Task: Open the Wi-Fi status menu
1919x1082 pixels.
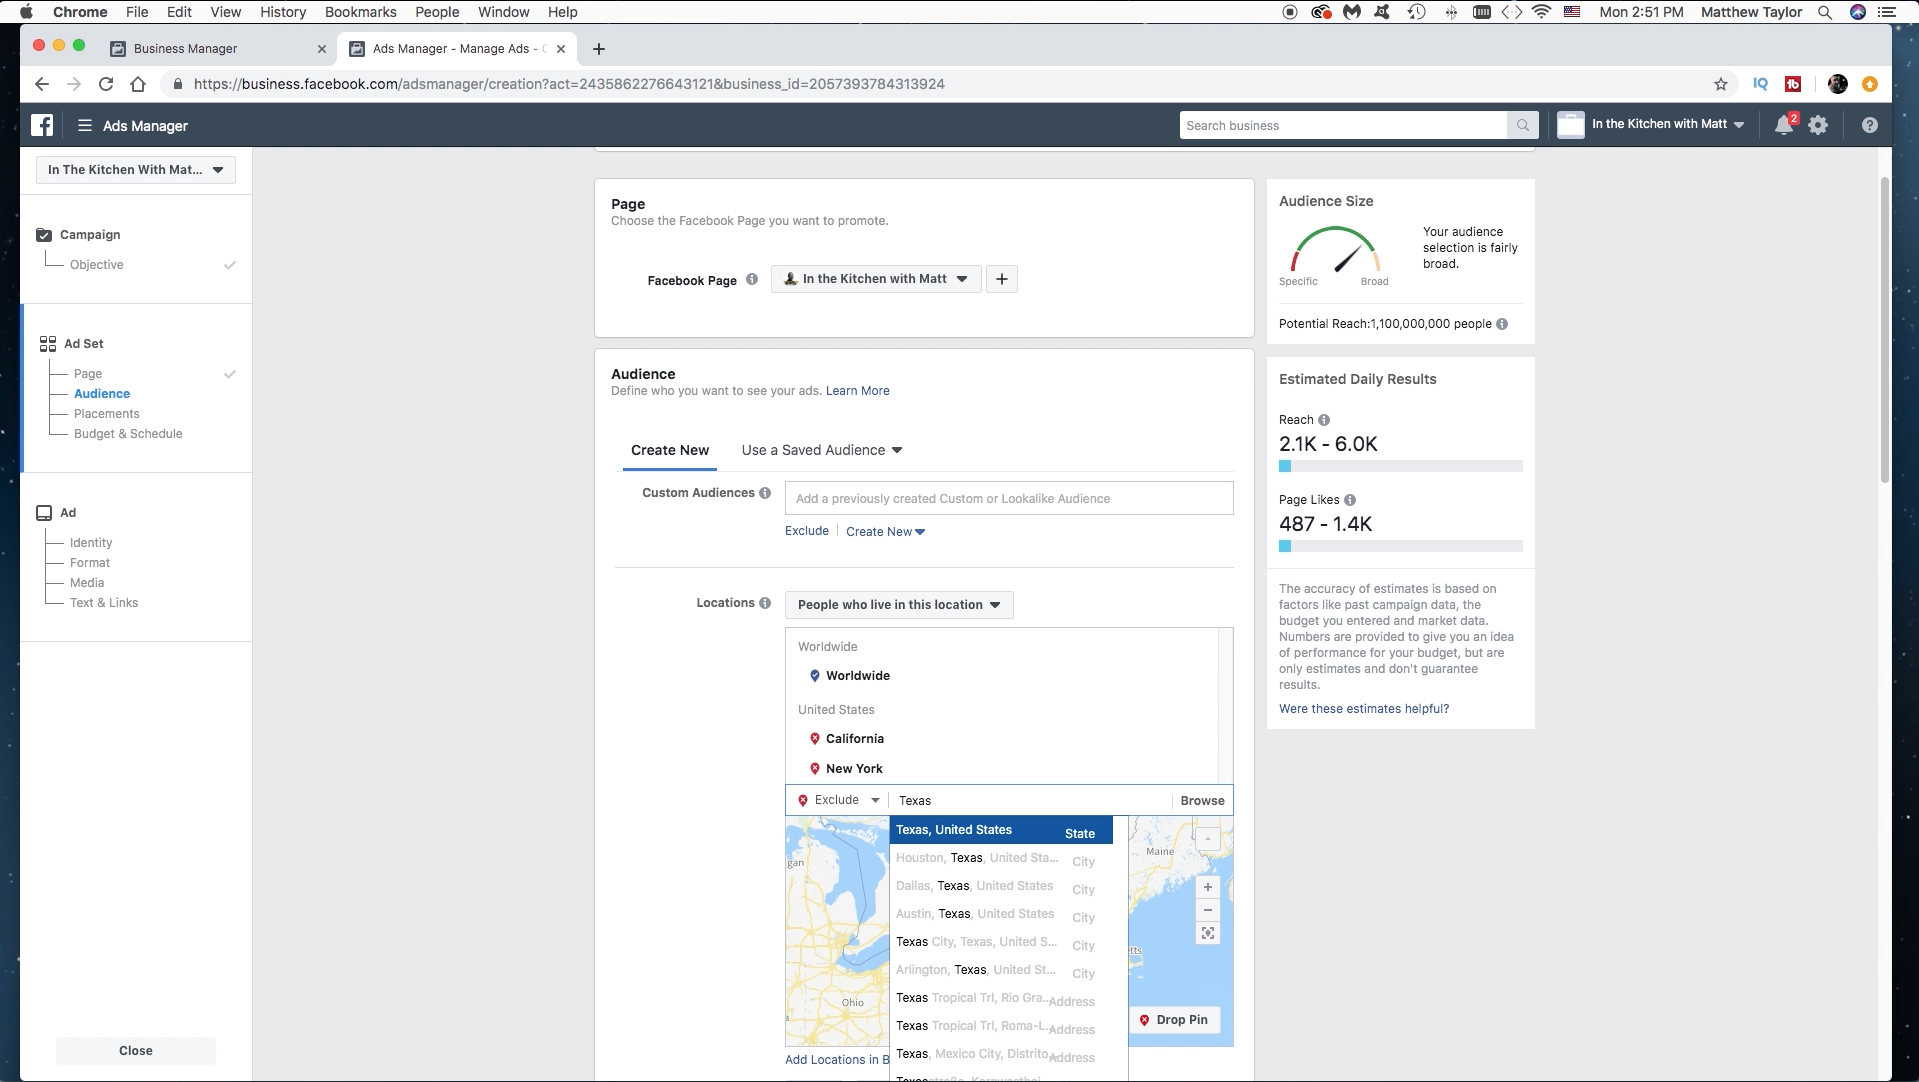Action: [x=1541, y=12]
